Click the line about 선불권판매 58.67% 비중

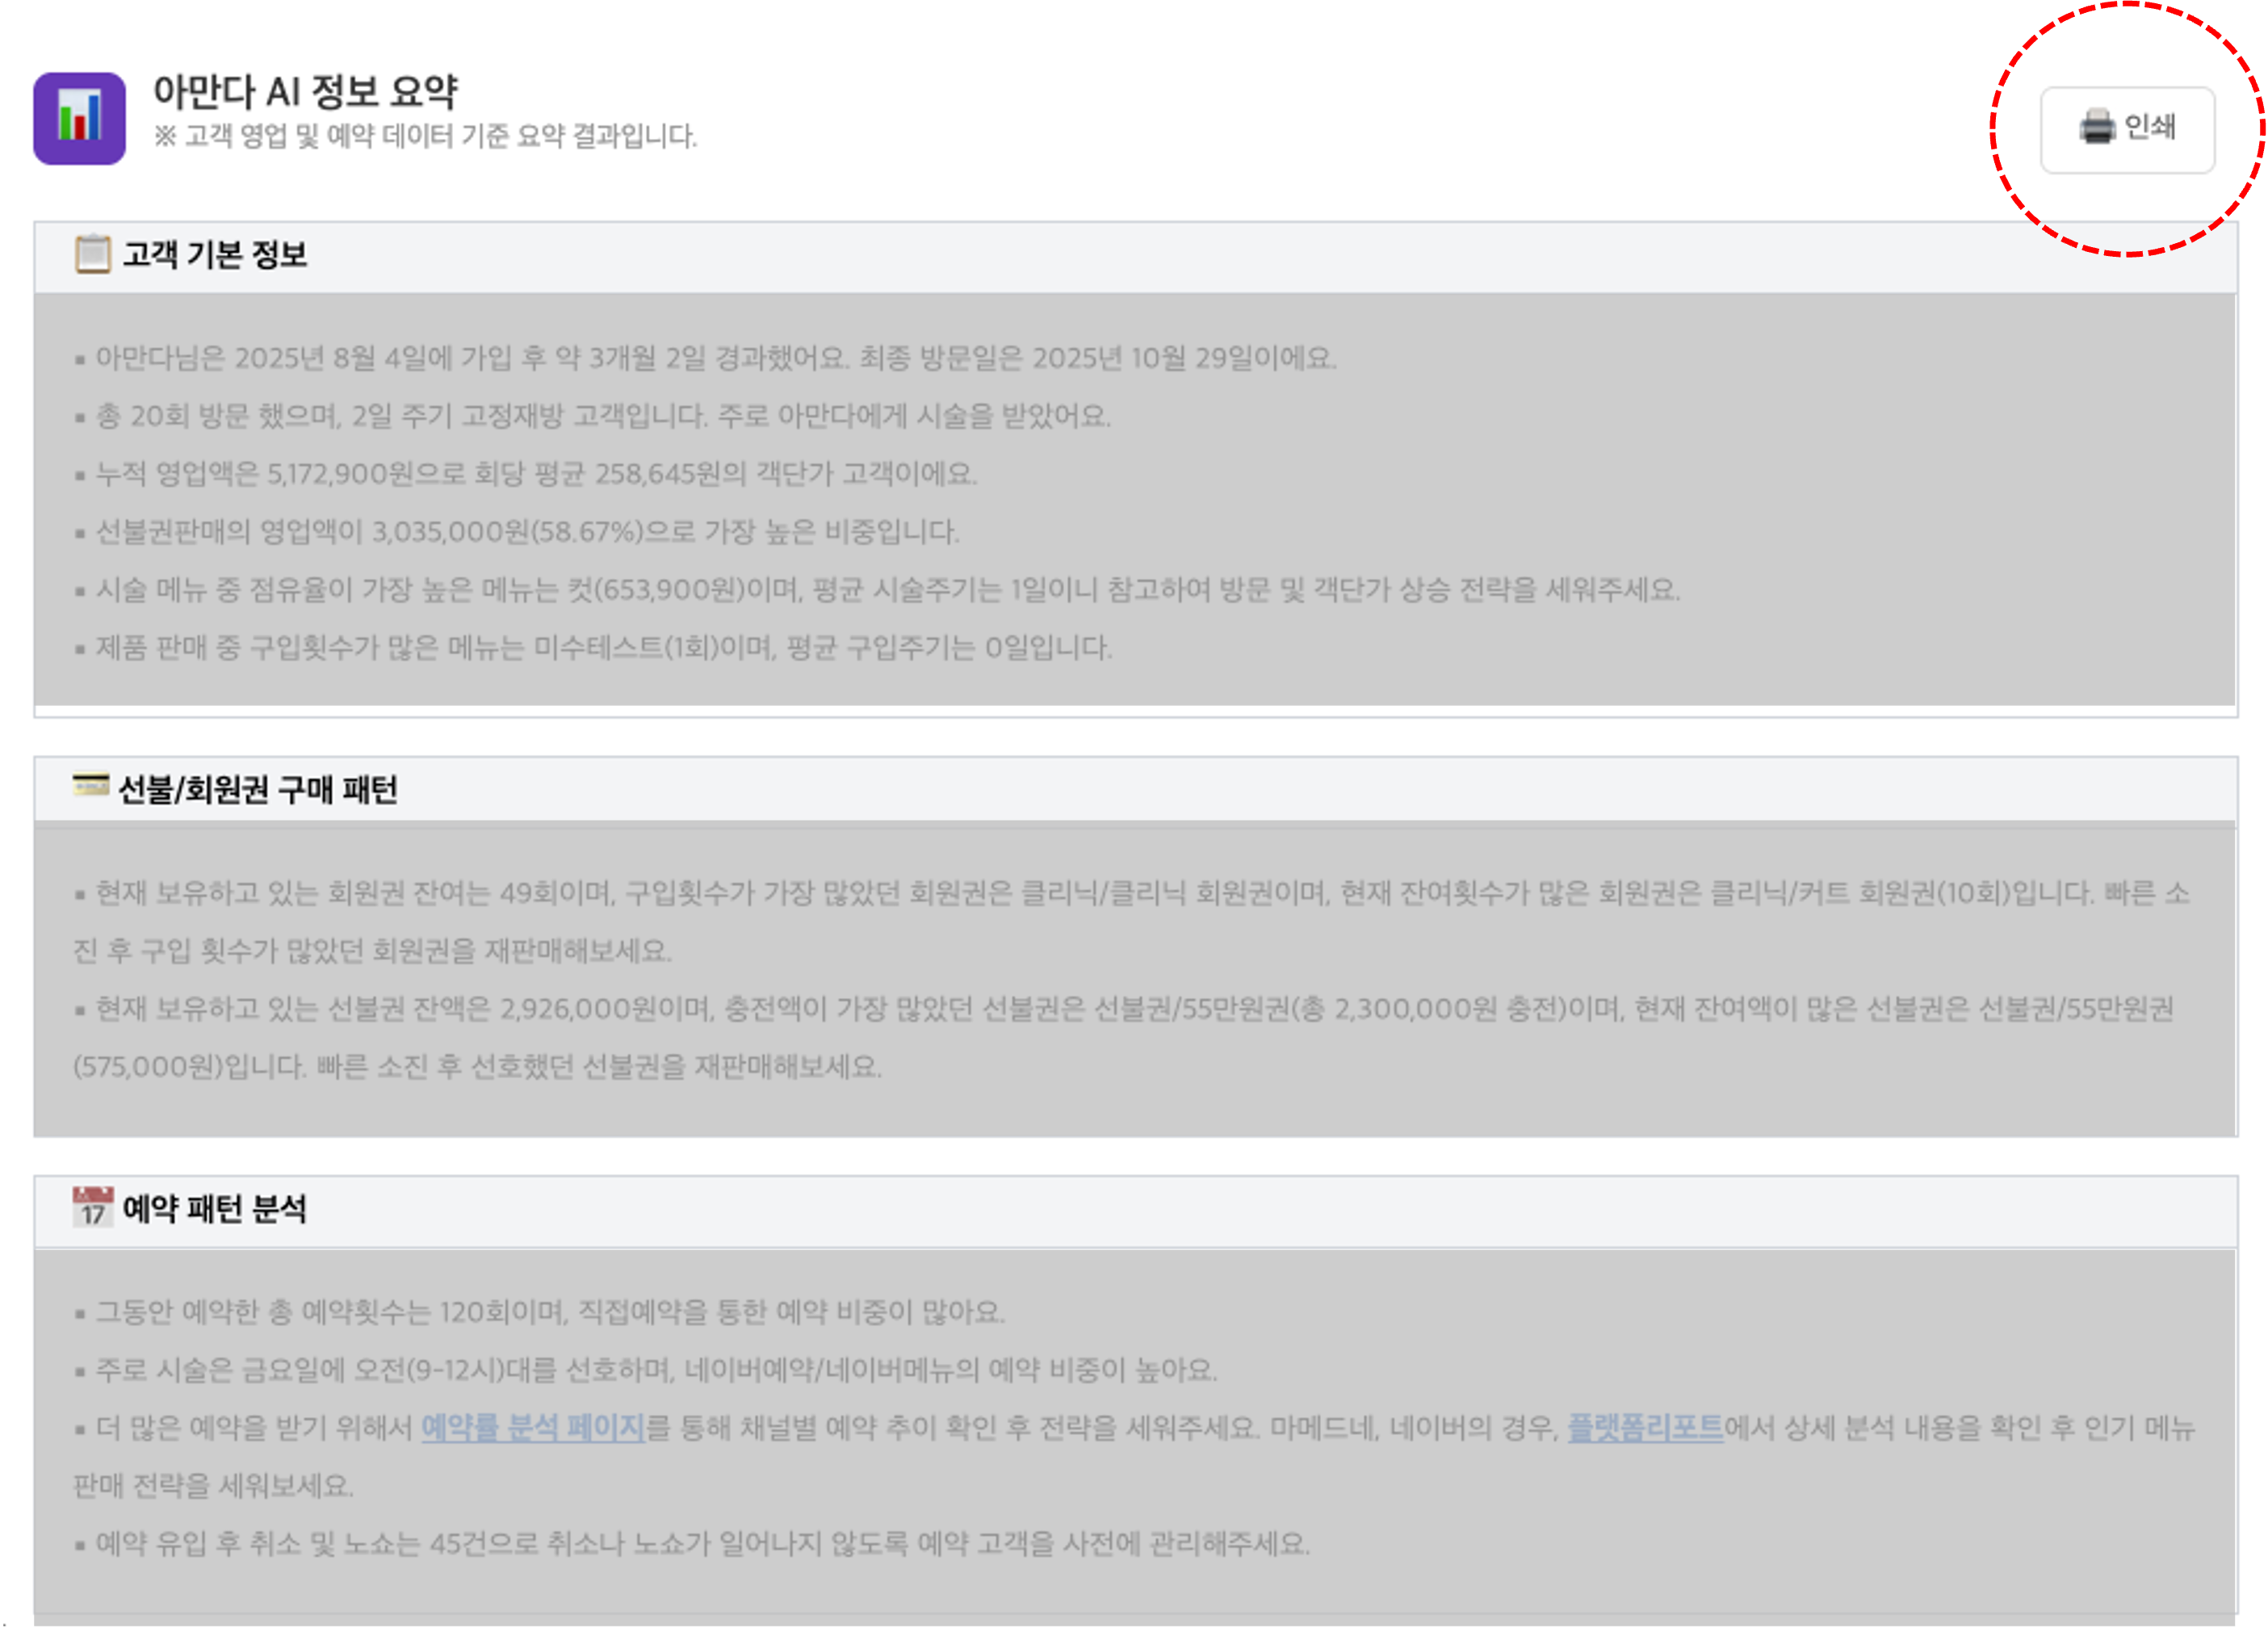point(526,532)
